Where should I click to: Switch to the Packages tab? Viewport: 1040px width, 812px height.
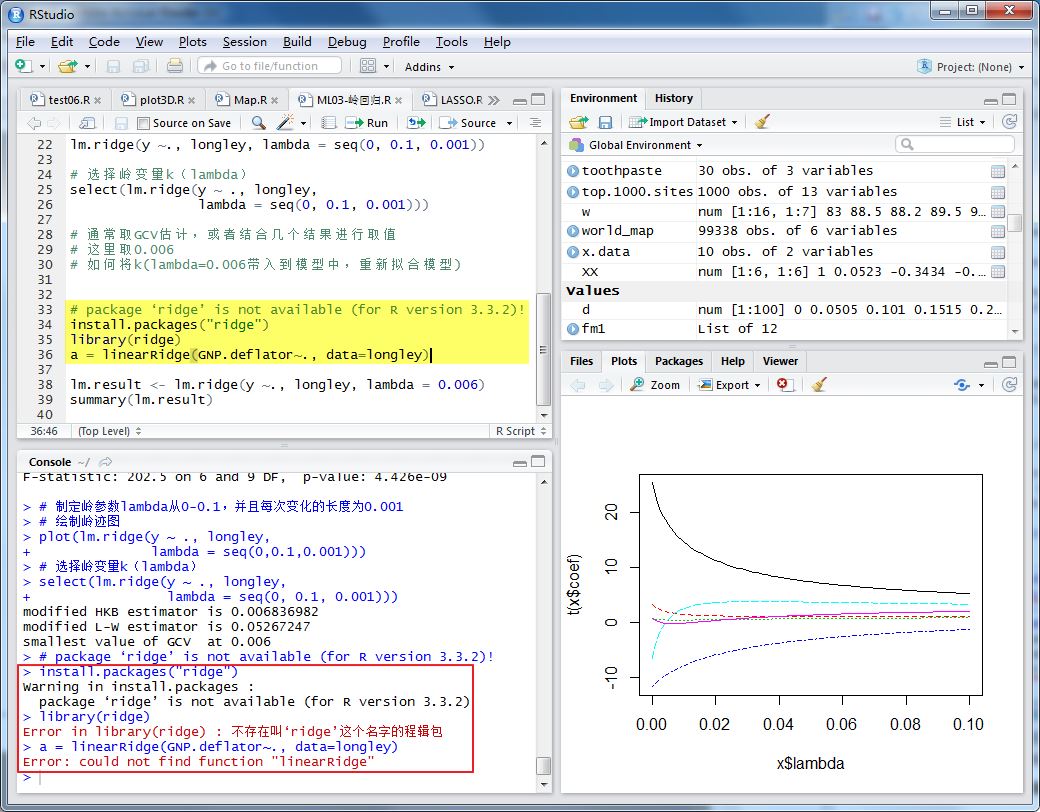tap(679, 362)
